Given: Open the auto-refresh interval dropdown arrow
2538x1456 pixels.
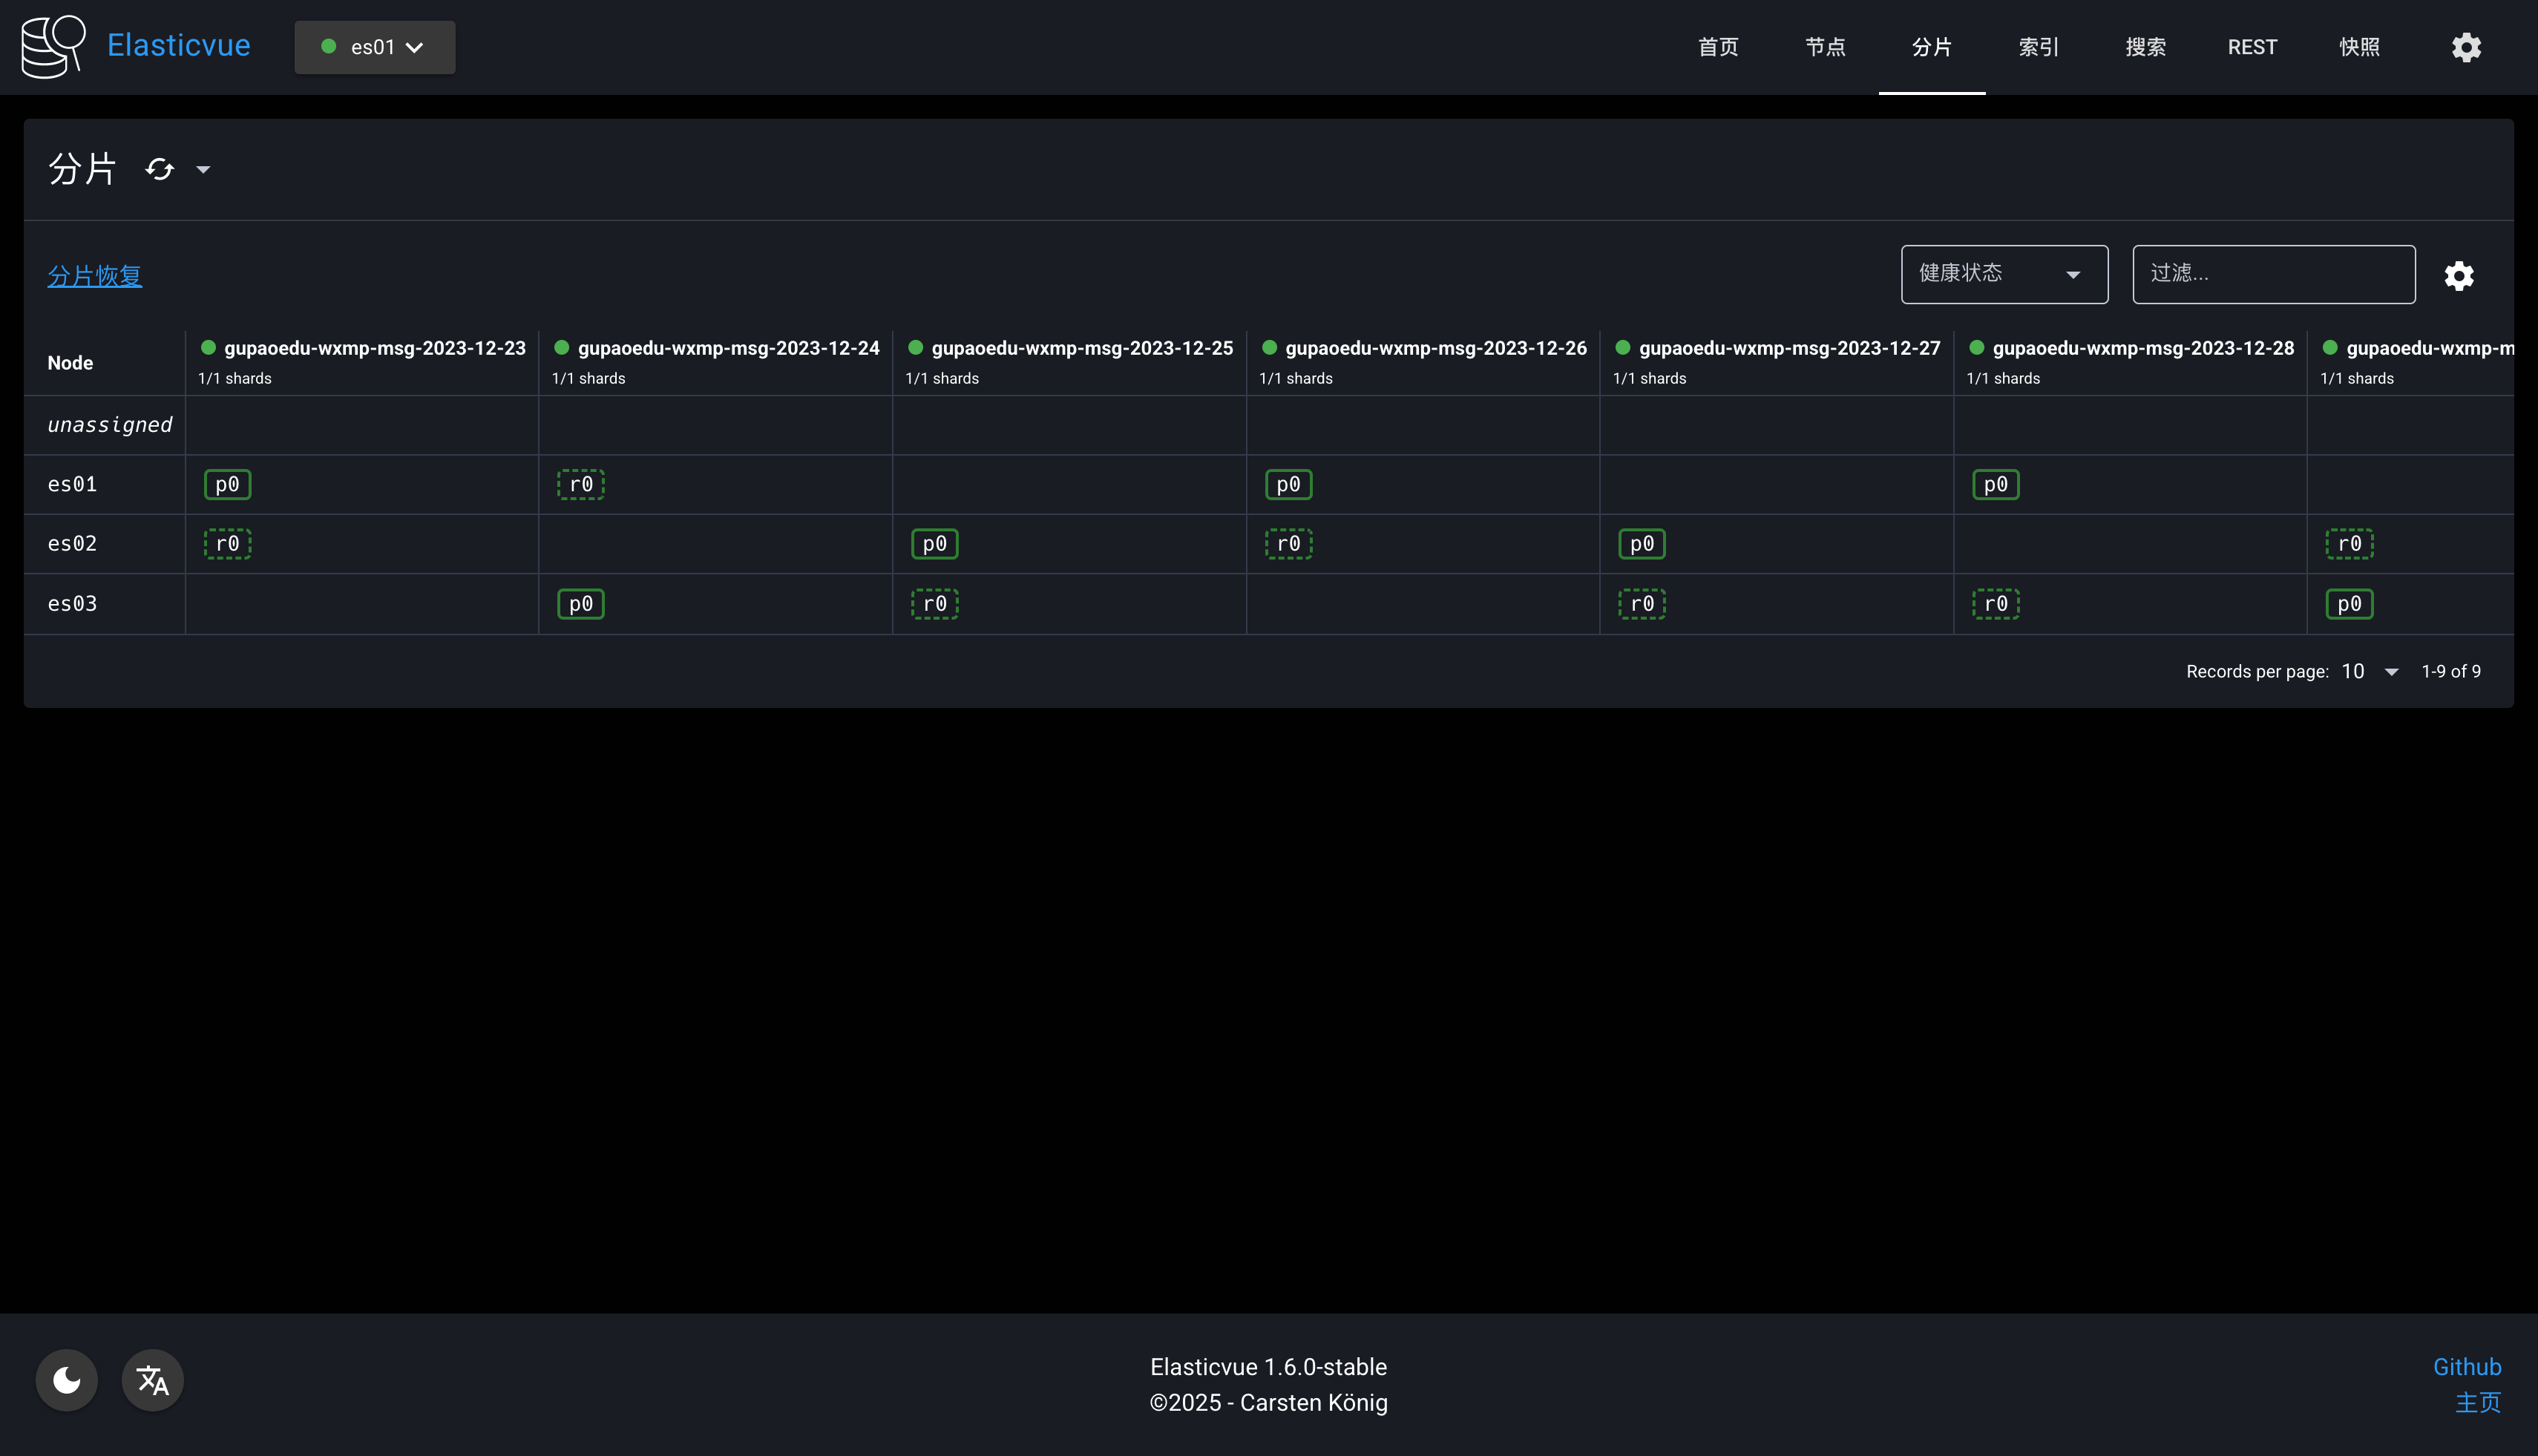Looking at the screenshot, I should click(x=203, y=170).
